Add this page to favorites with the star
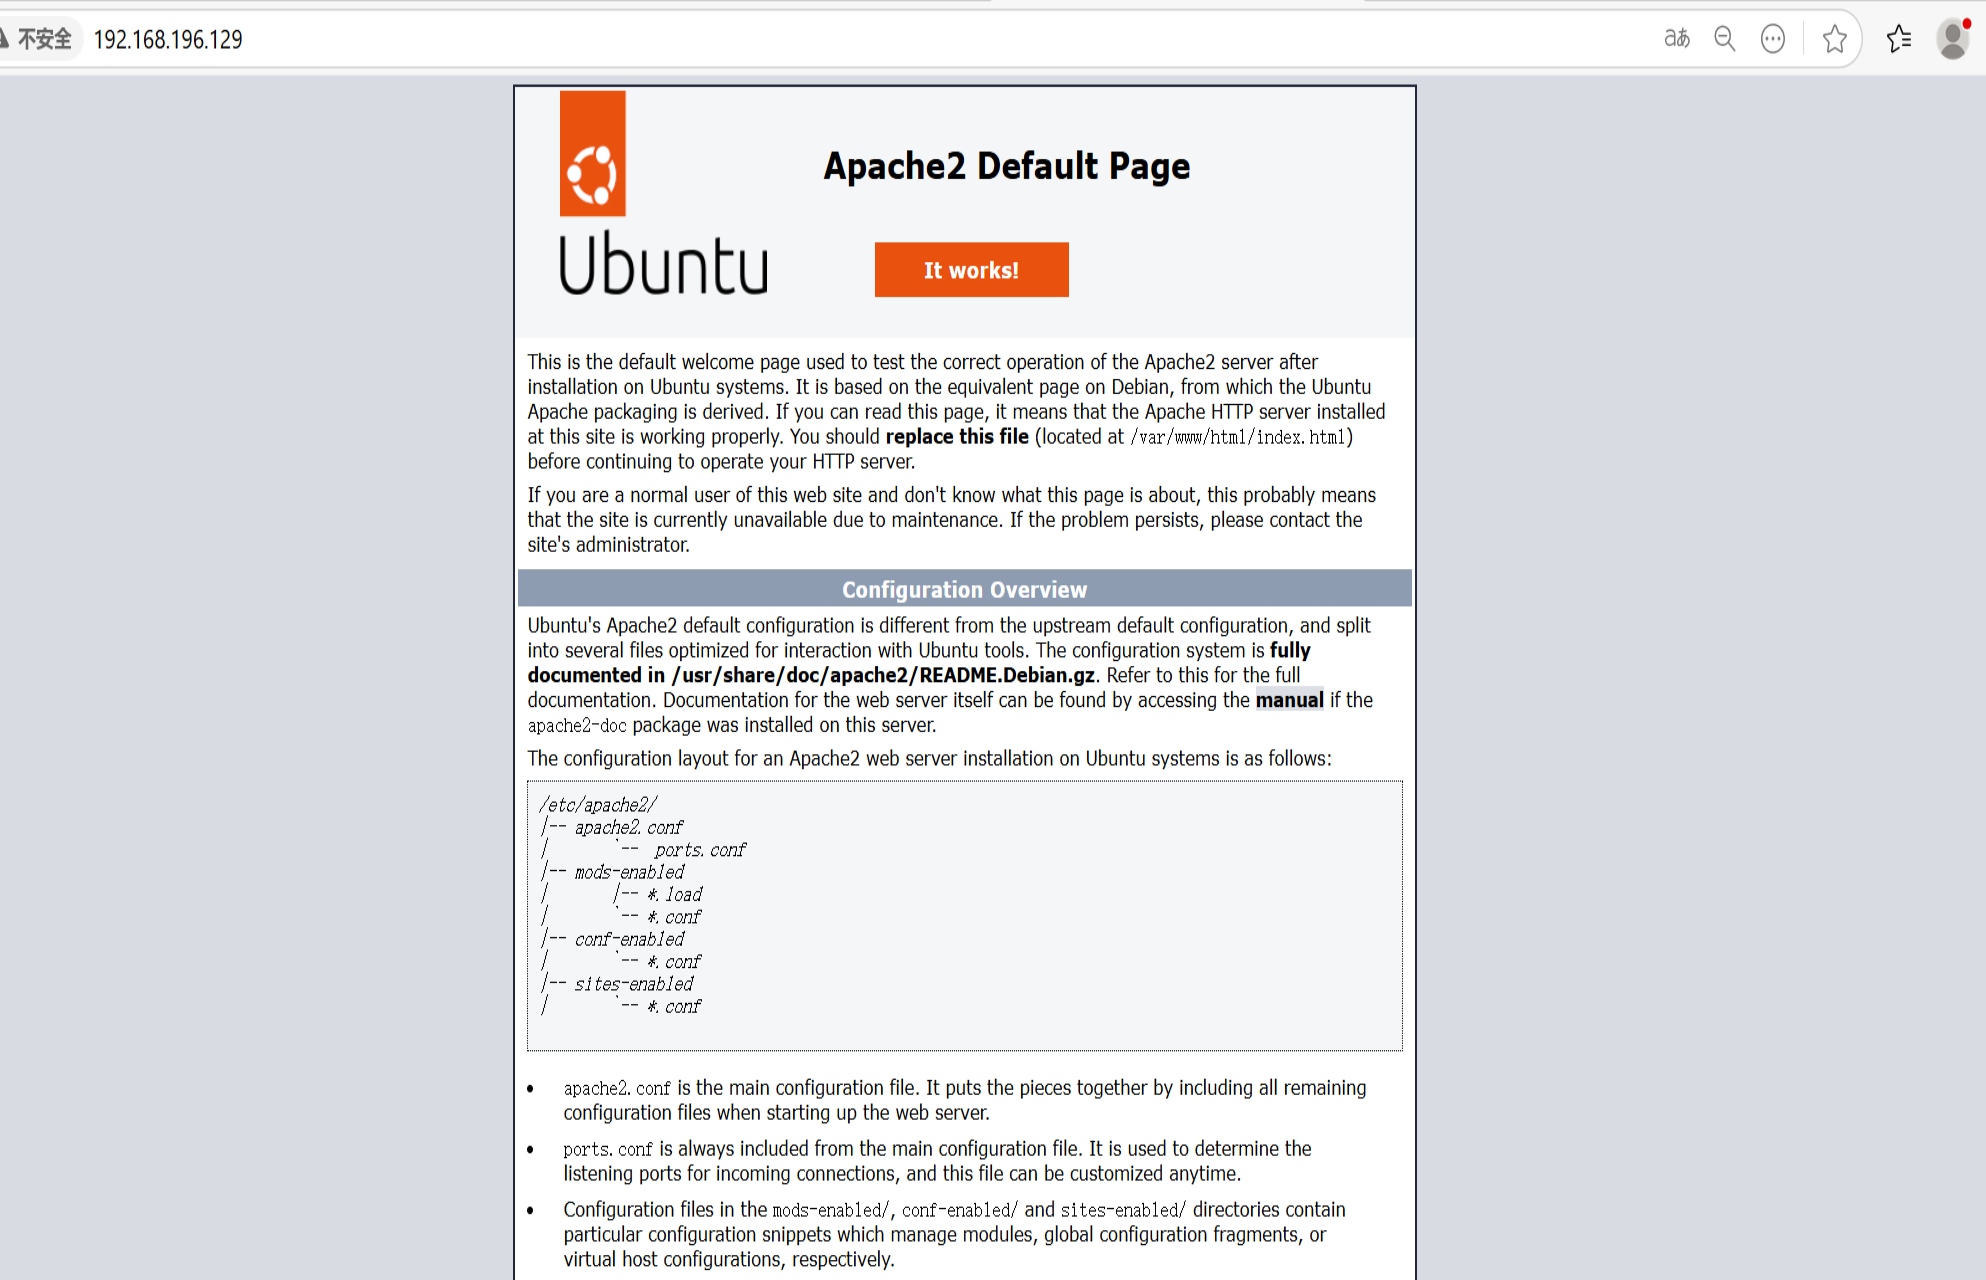Screen dimensions: 1986x1280 (x=1835, y=38)
